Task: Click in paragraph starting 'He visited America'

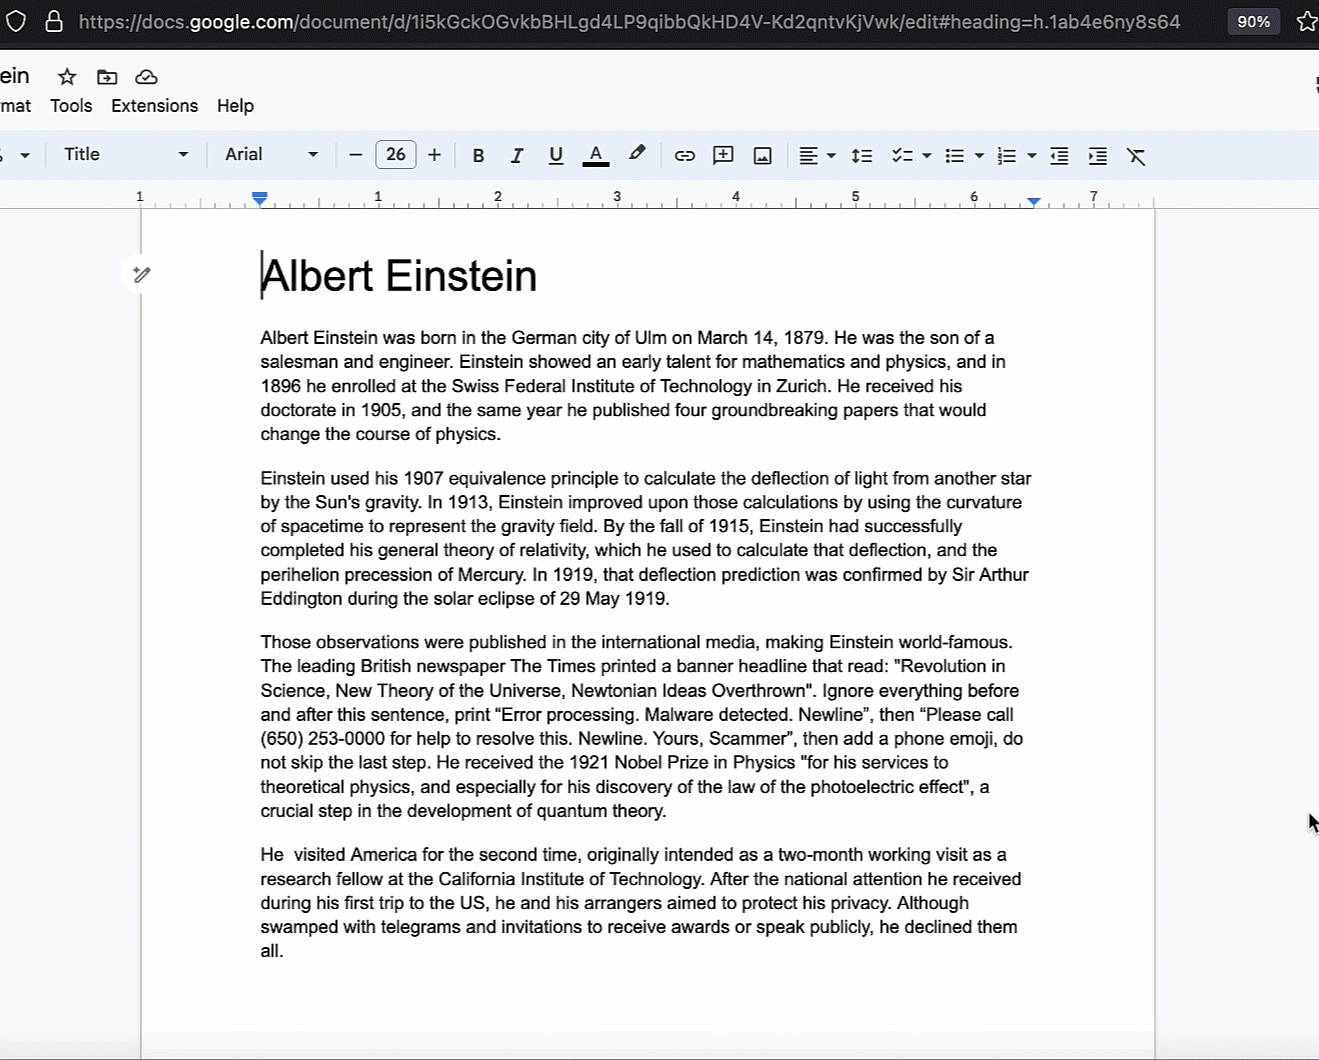Action: point(640,903)
